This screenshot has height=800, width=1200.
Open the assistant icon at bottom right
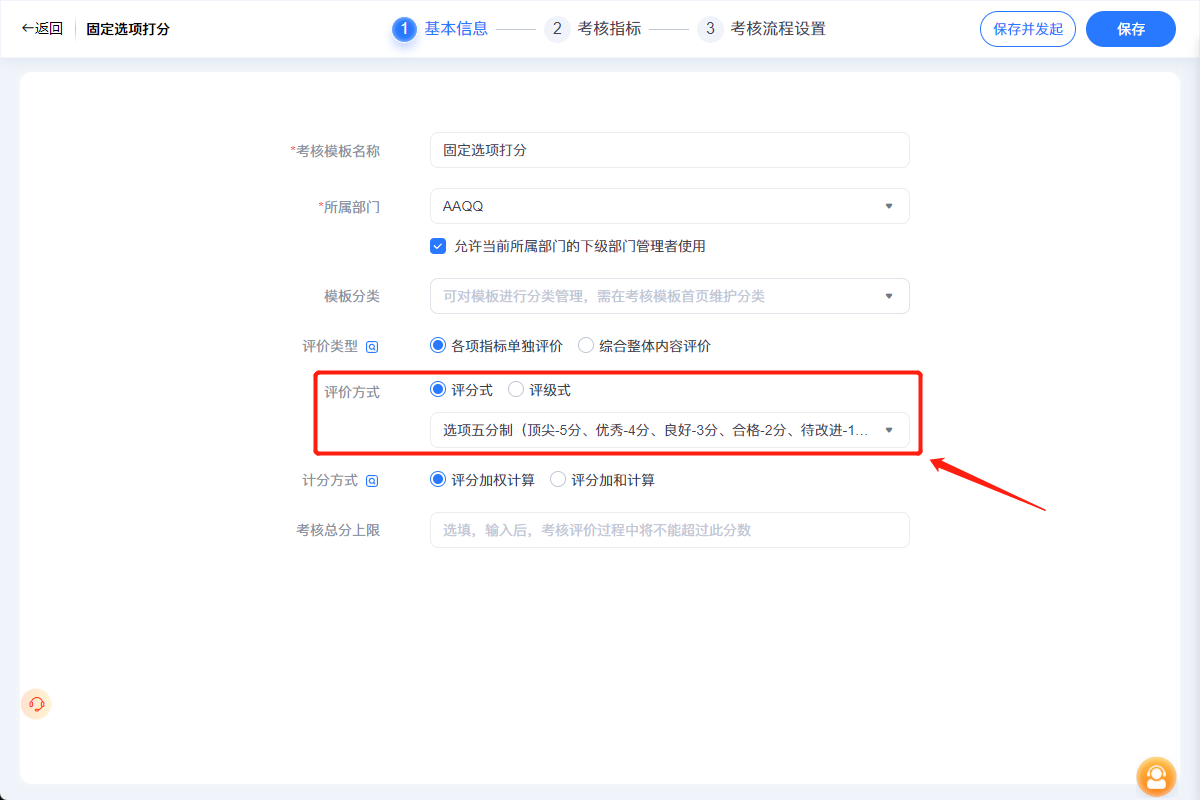[x=1156, y=777]
